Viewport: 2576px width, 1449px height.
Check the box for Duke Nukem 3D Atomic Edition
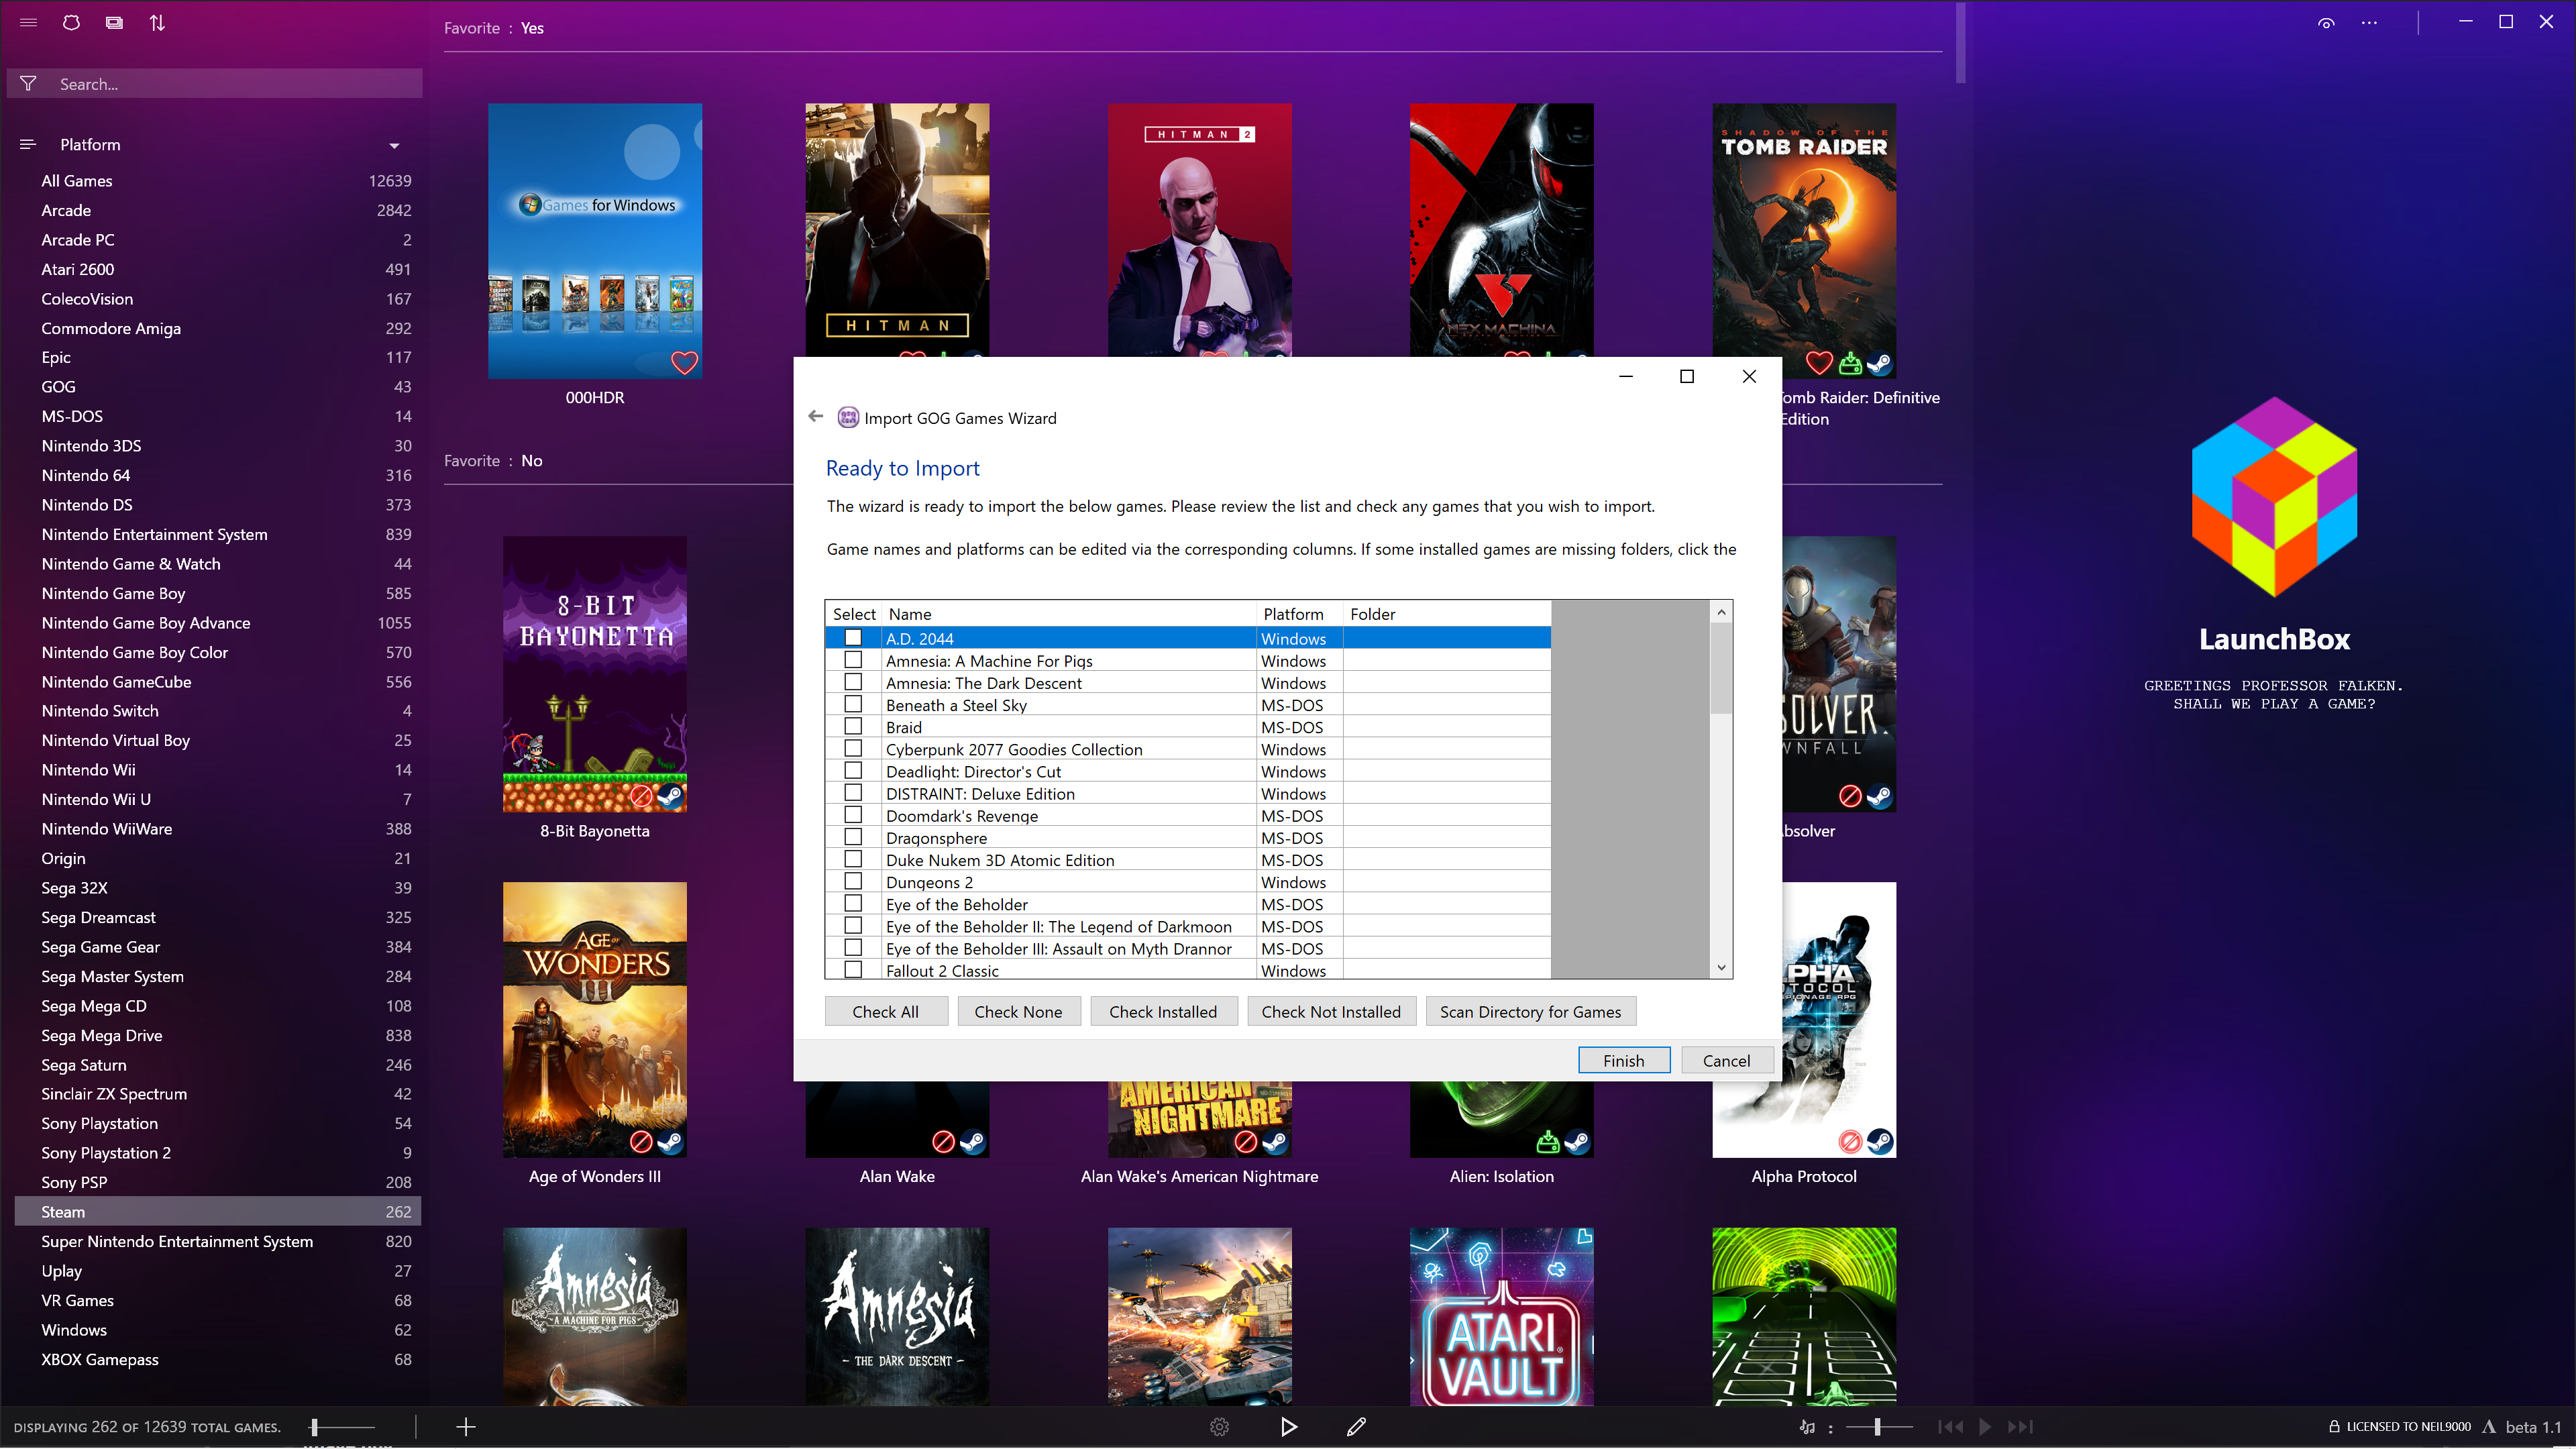tap(853, 860)
